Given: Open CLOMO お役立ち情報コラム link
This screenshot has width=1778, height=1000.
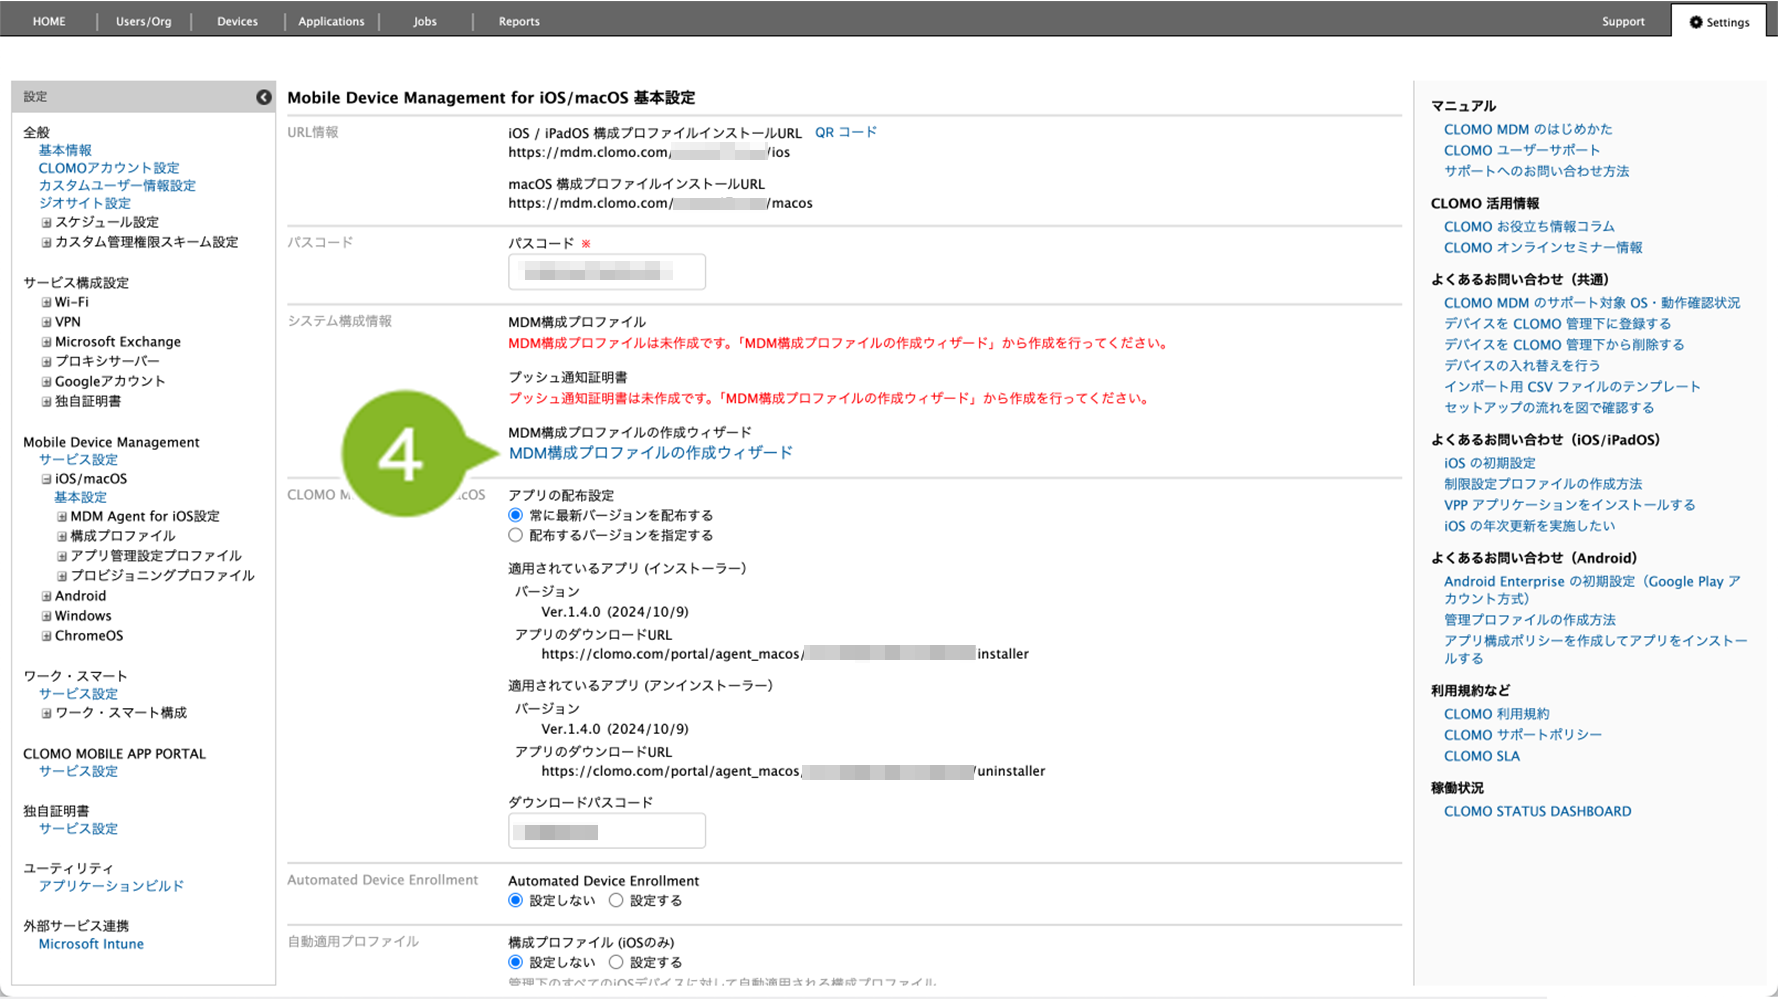Looking at the screenshot, I should tap(1529, 226).
